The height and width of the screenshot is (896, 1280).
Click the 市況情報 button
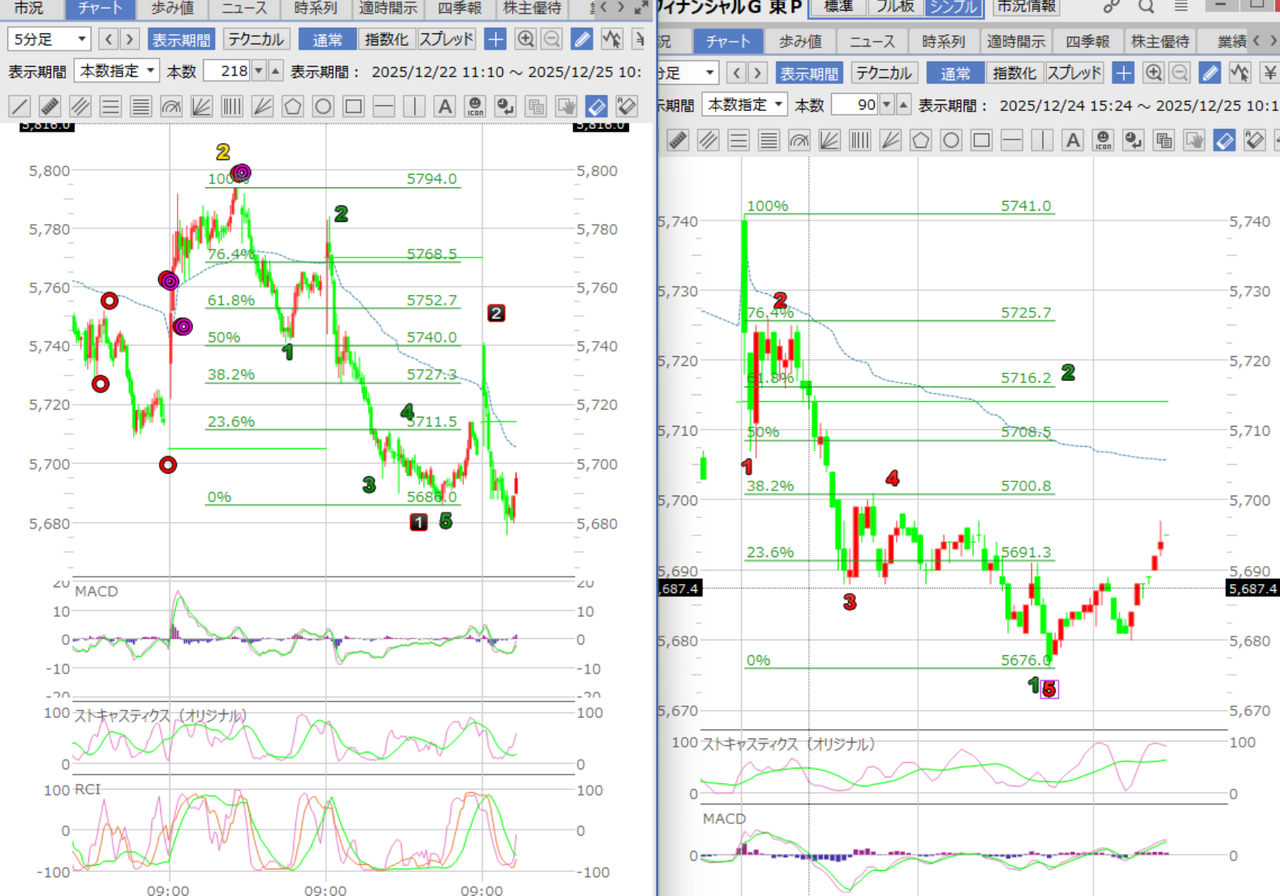coord(1029,7)
